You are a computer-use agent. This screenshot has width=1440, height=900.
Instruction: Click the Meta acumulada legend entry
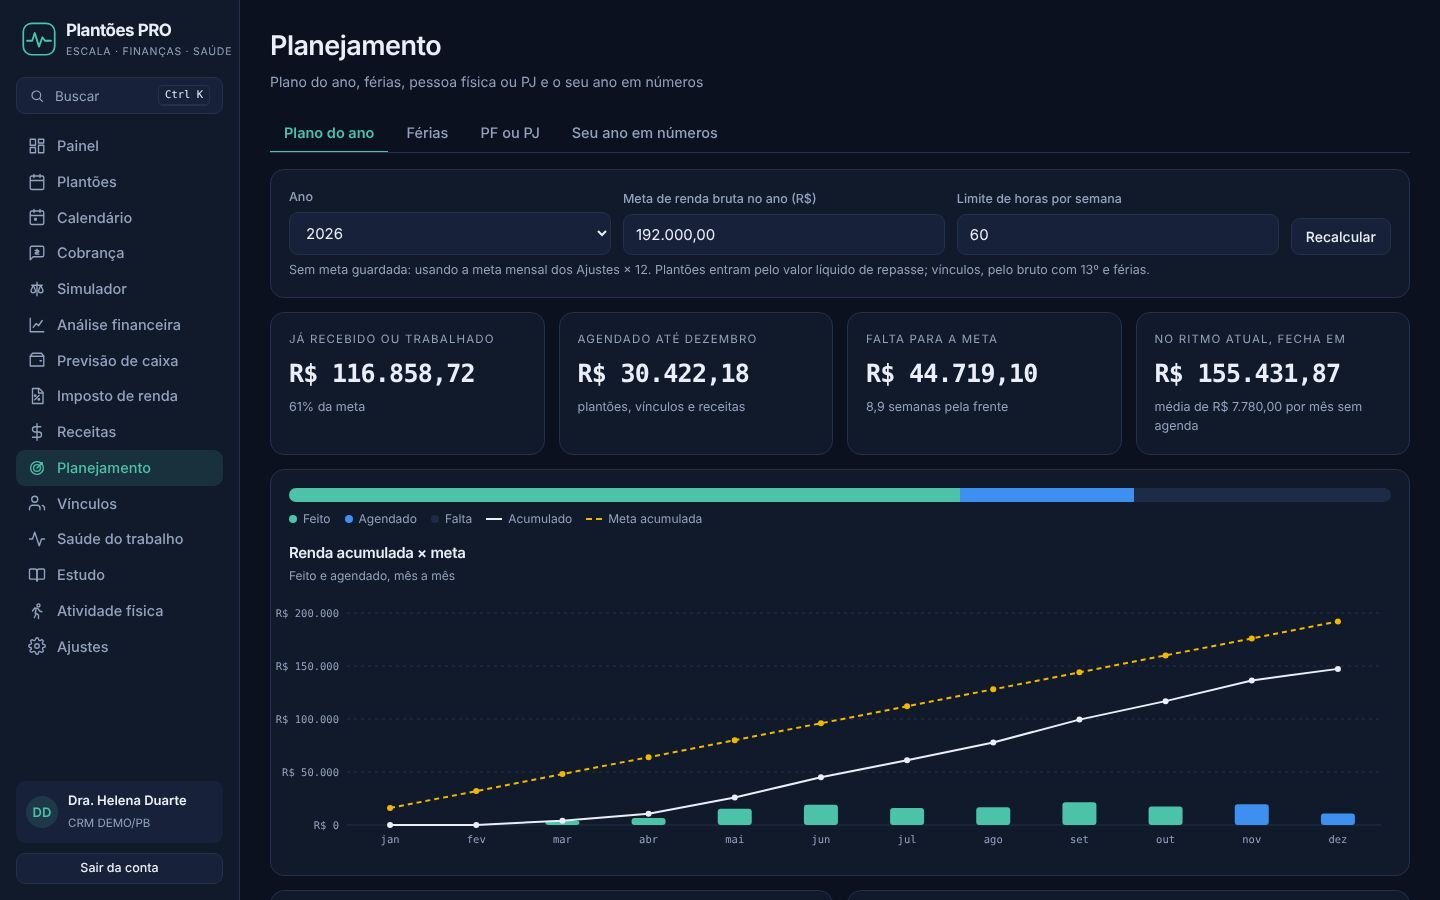click(644, 519)
